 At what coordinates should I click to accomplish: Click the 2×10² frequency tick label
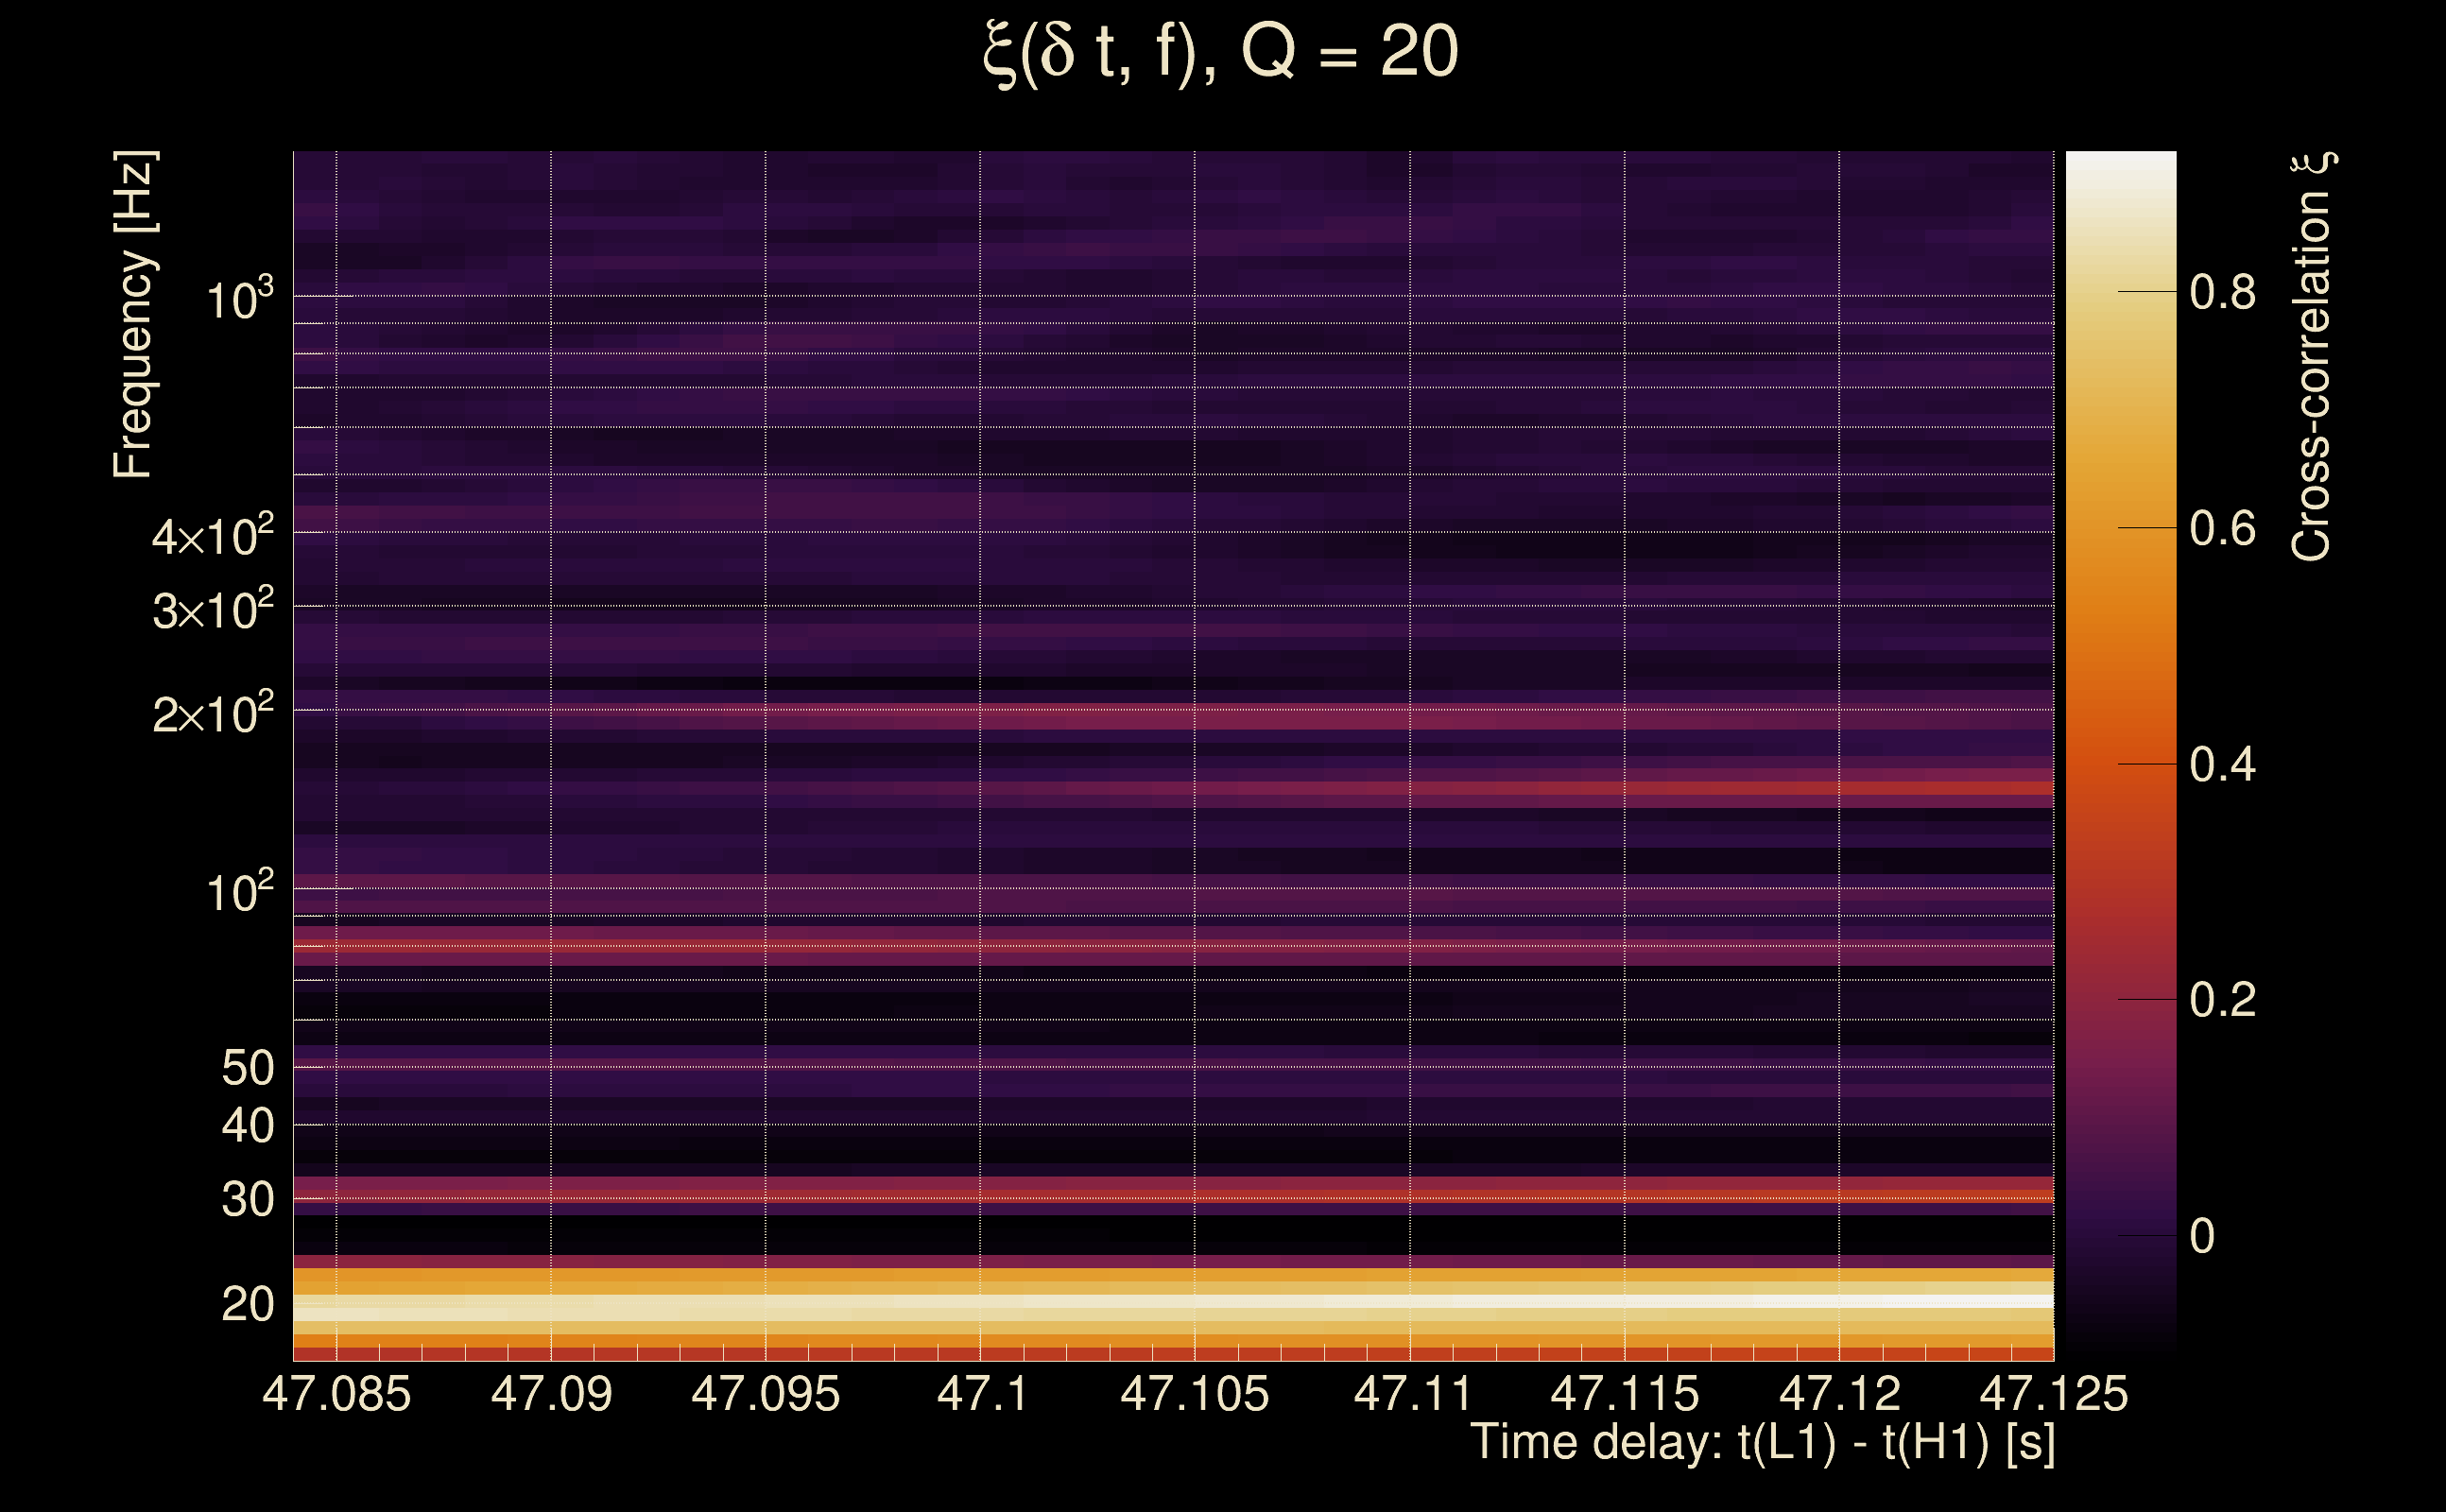[x=212, y=714]
